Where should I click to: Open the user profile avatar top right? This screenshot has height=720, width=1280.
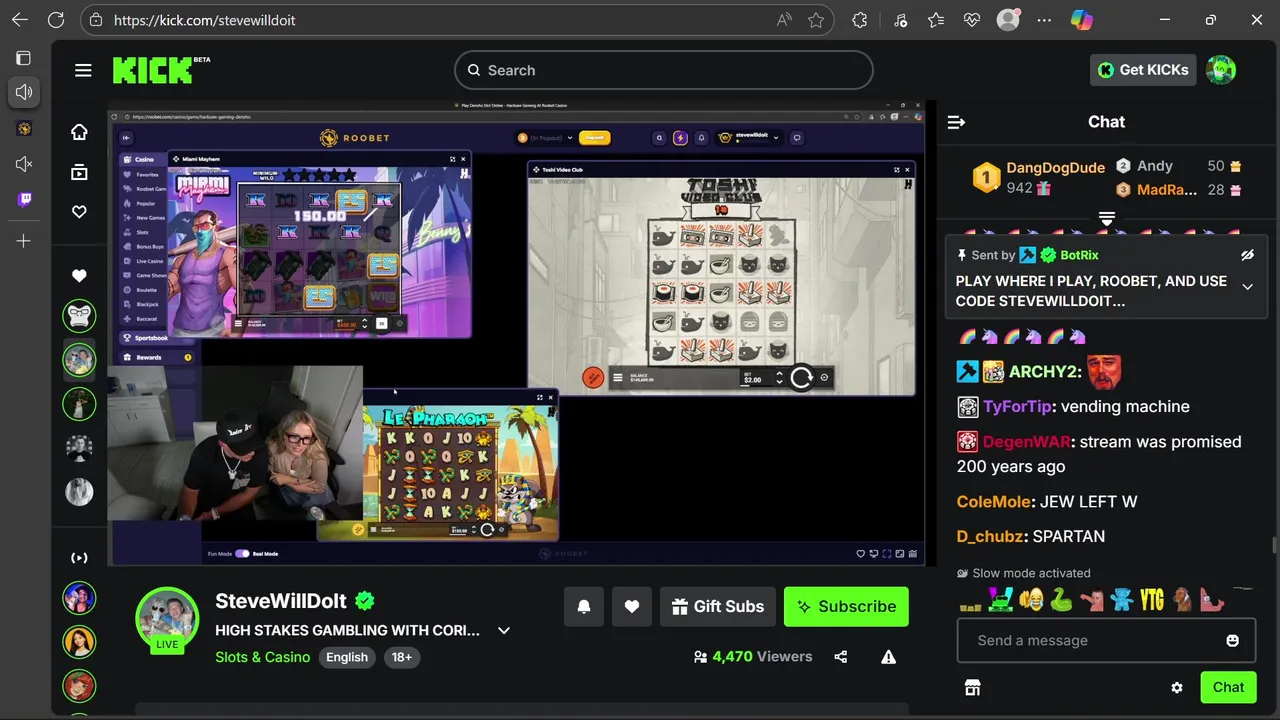point(1221,70)
